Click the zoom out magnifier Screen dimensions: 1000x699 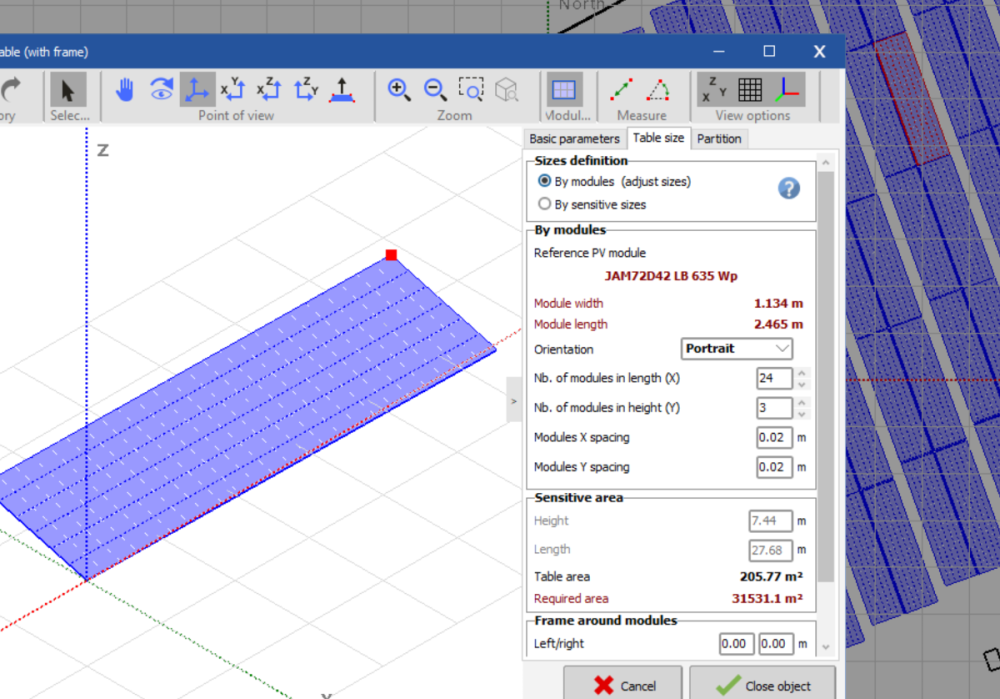[435, 90]
